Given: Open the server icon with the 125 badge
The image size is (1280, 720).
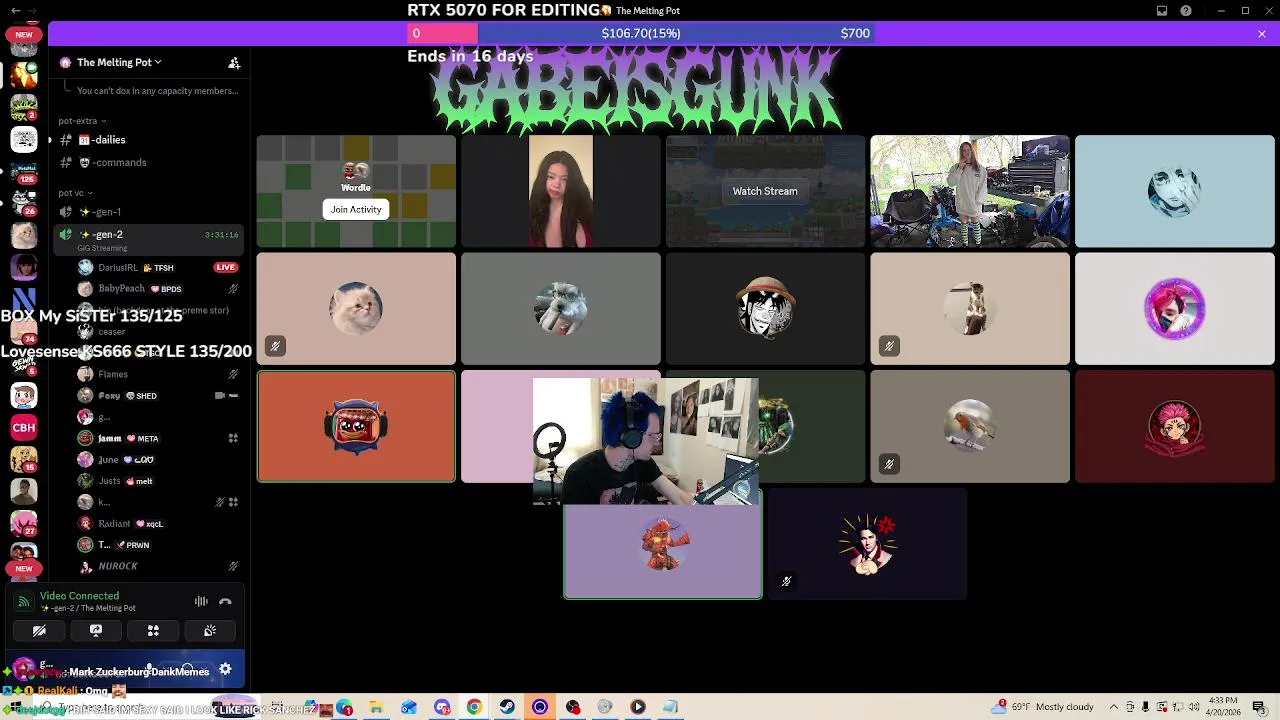Looking at the screenshot, I should (24, 171).
